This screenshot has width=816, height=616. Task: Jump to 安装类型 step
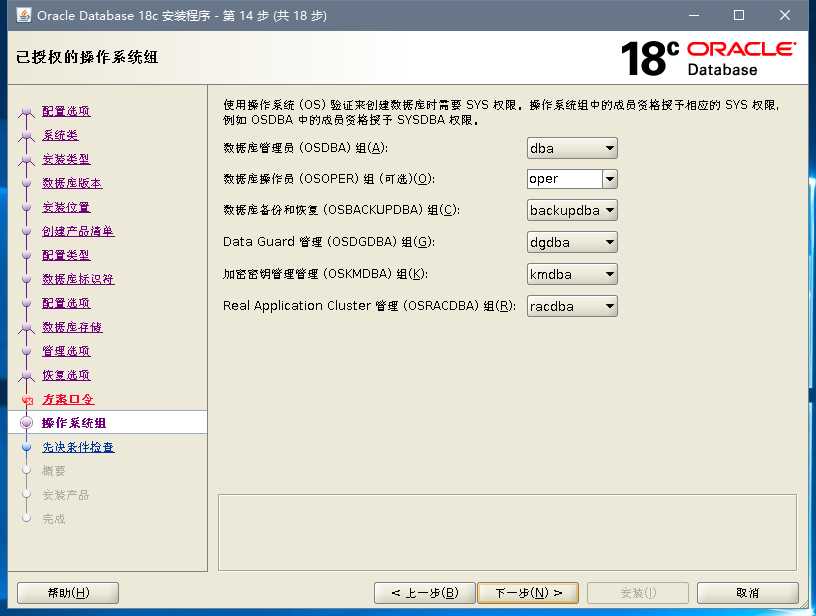point(66,159)
